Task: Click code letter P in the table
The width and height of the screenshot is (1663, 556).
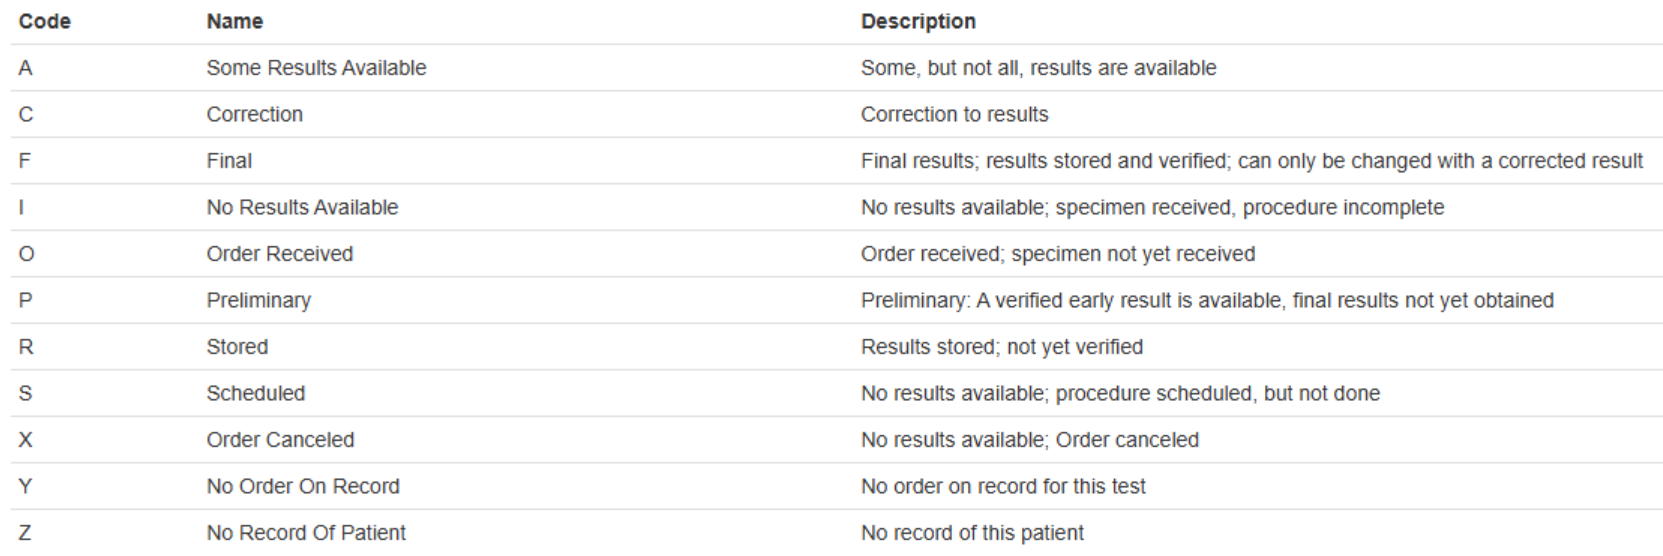Action: [25, 300]
